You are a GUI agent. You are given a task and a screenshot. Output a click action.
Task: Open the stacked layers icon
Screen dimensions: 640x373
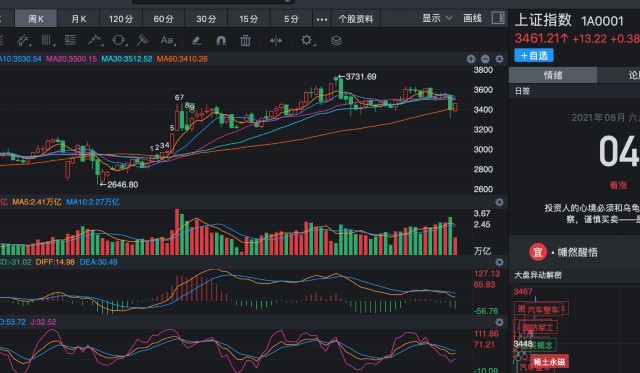tap(336, 40)
